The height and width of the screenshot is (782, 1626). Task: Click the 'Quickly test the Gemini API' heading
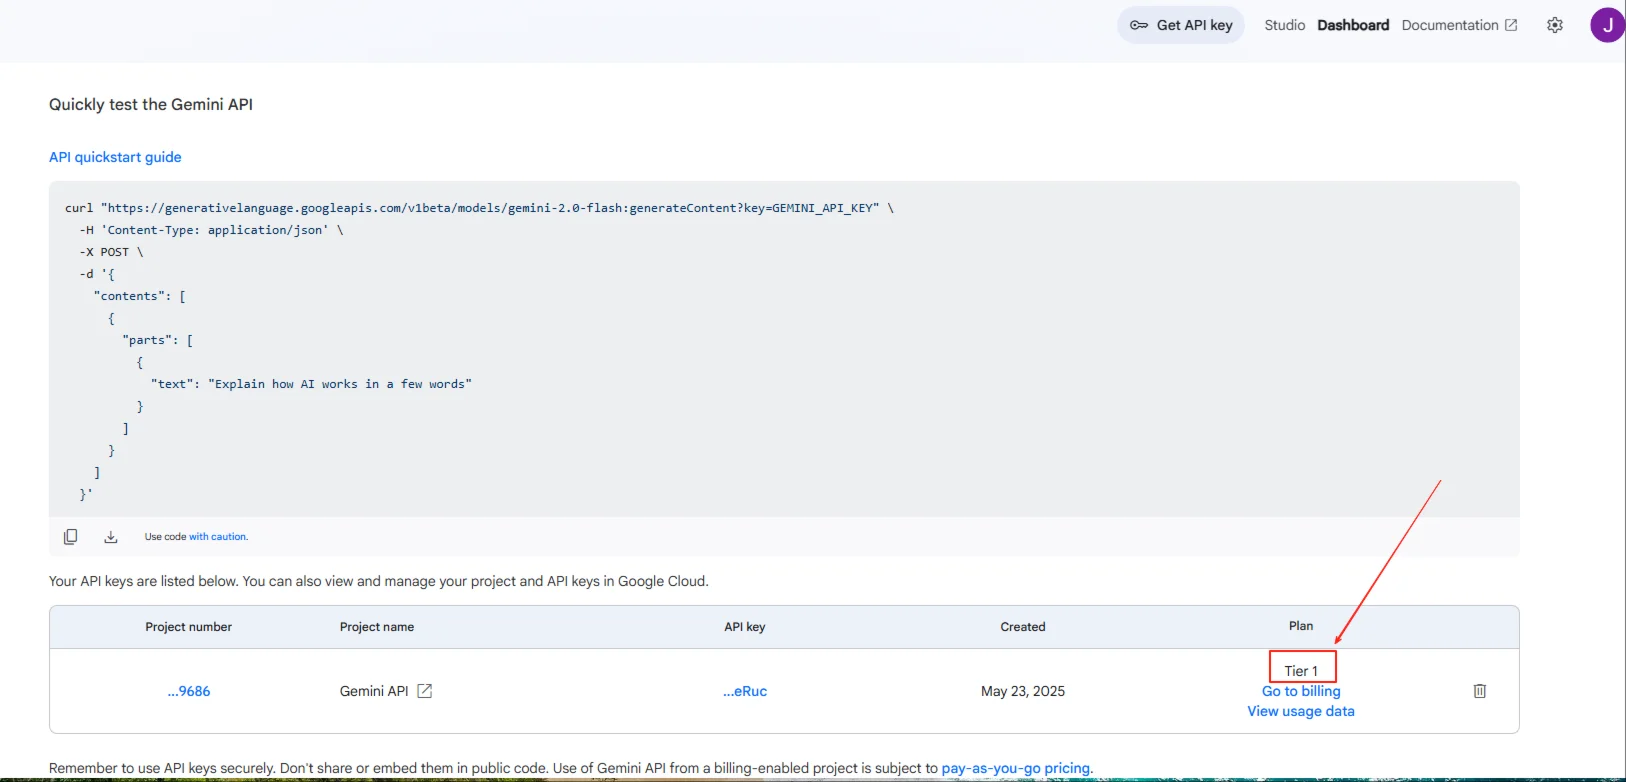point(151,104)
